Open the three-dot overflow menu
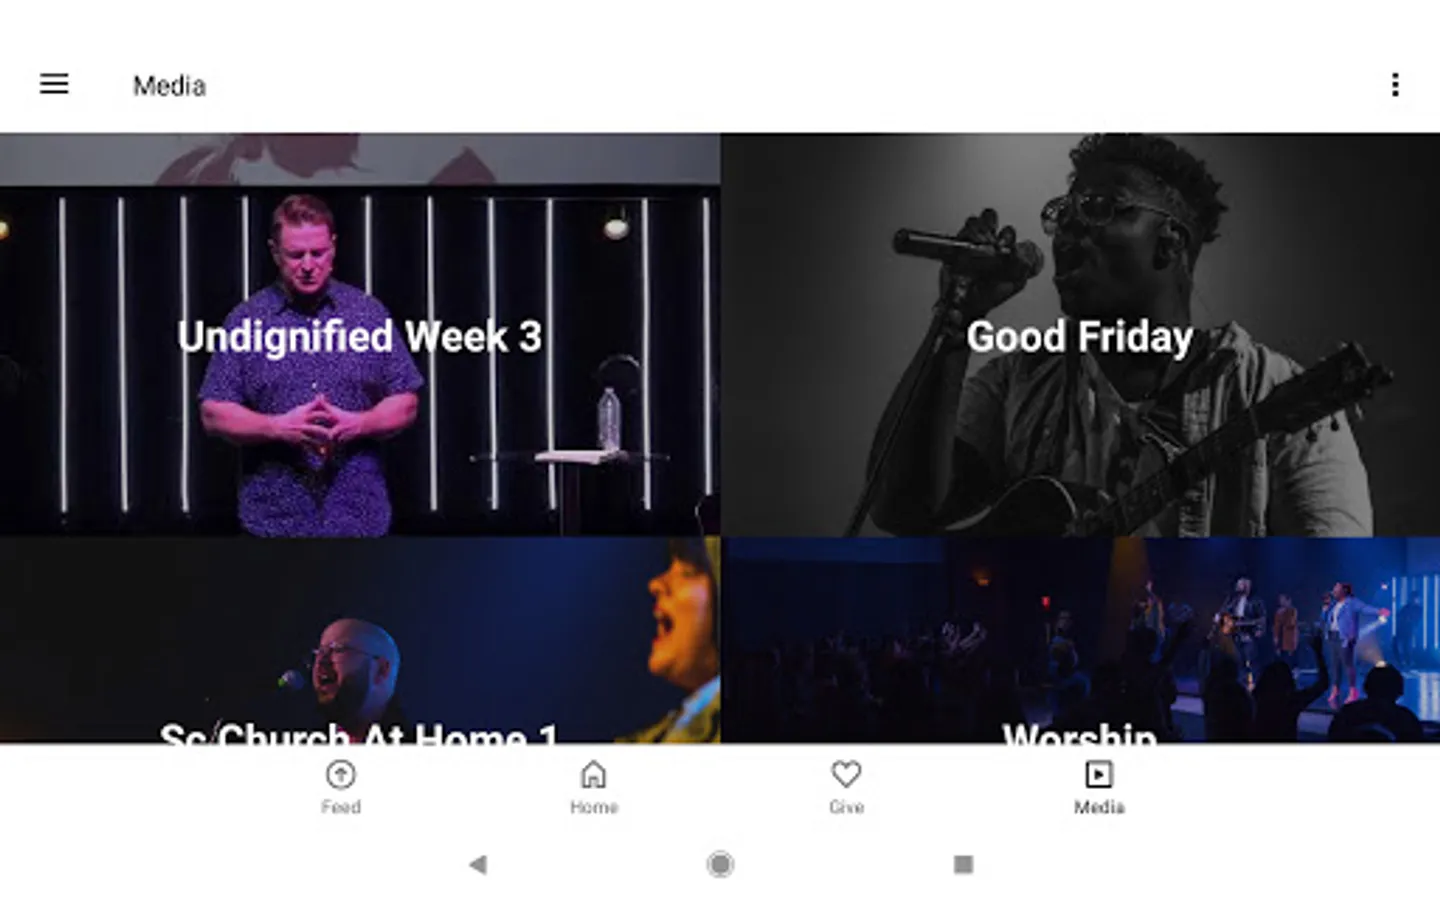1440x900 pixels. tap(1395, 85)
